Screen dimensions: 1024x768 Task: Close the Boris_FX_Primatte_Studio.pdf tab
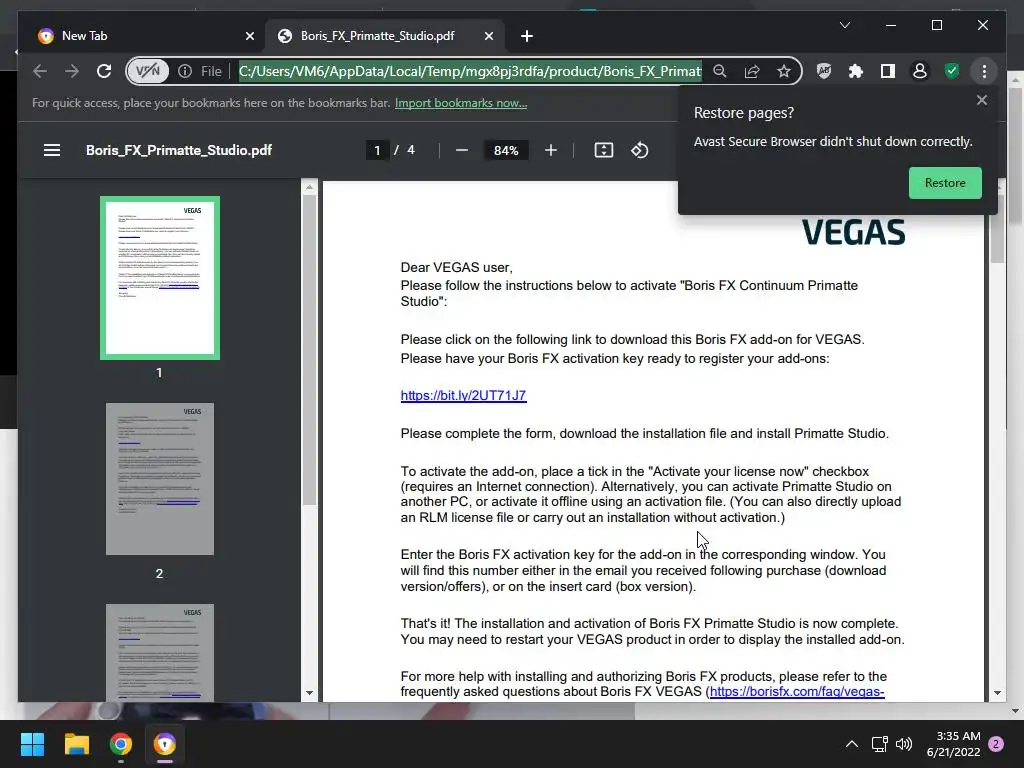488,36
